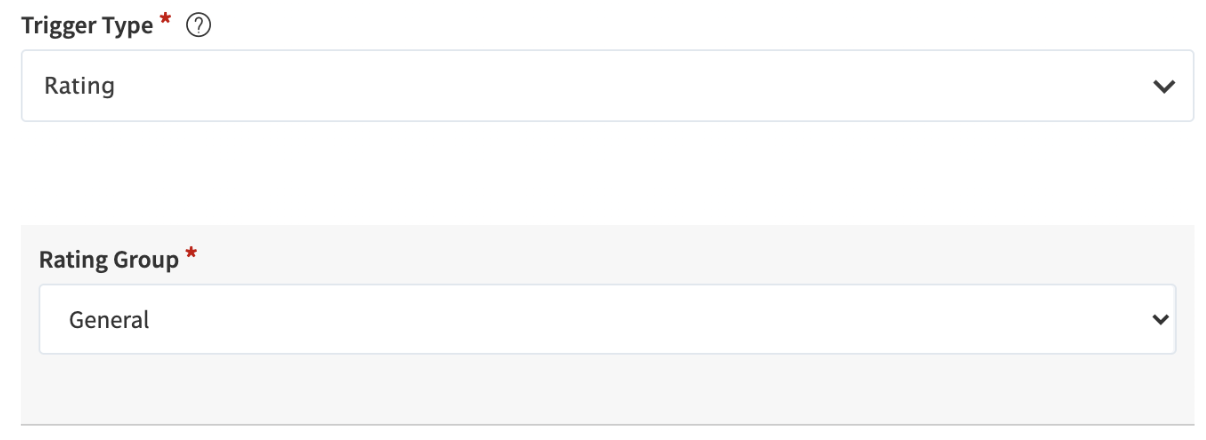
Task: Click the middle of the Rating Group combo box
Action: pos(607,320)
